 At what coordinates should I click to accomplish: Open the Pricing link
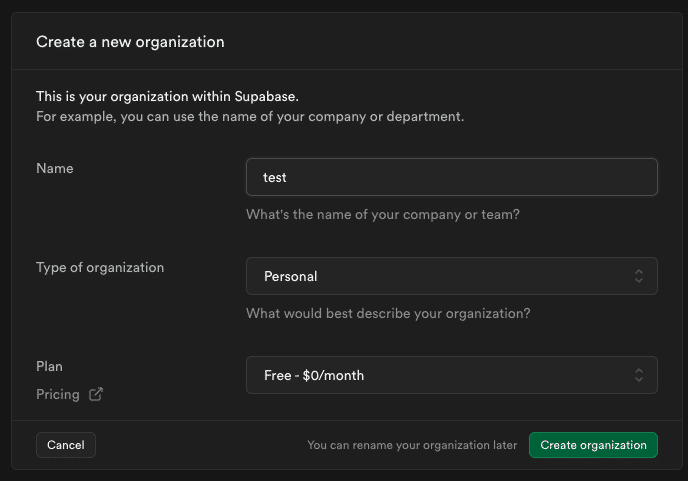coord(58,394)
